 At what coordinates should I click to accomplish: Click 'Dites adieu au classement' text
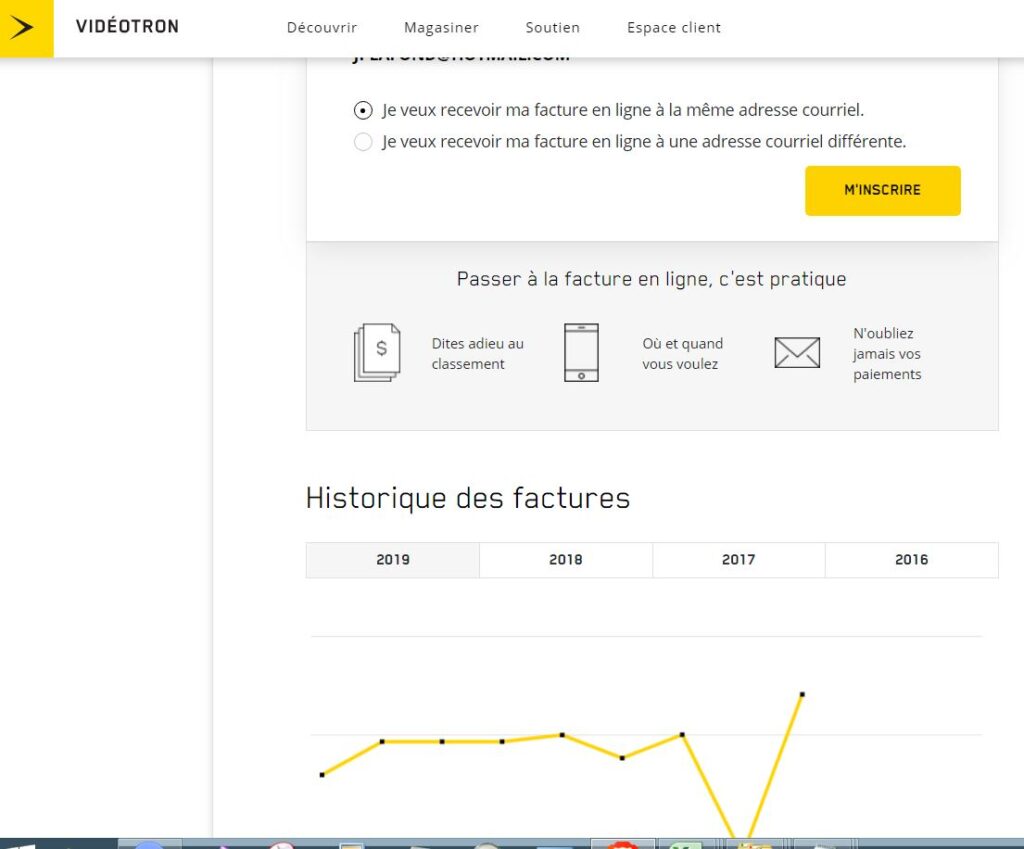477,353
